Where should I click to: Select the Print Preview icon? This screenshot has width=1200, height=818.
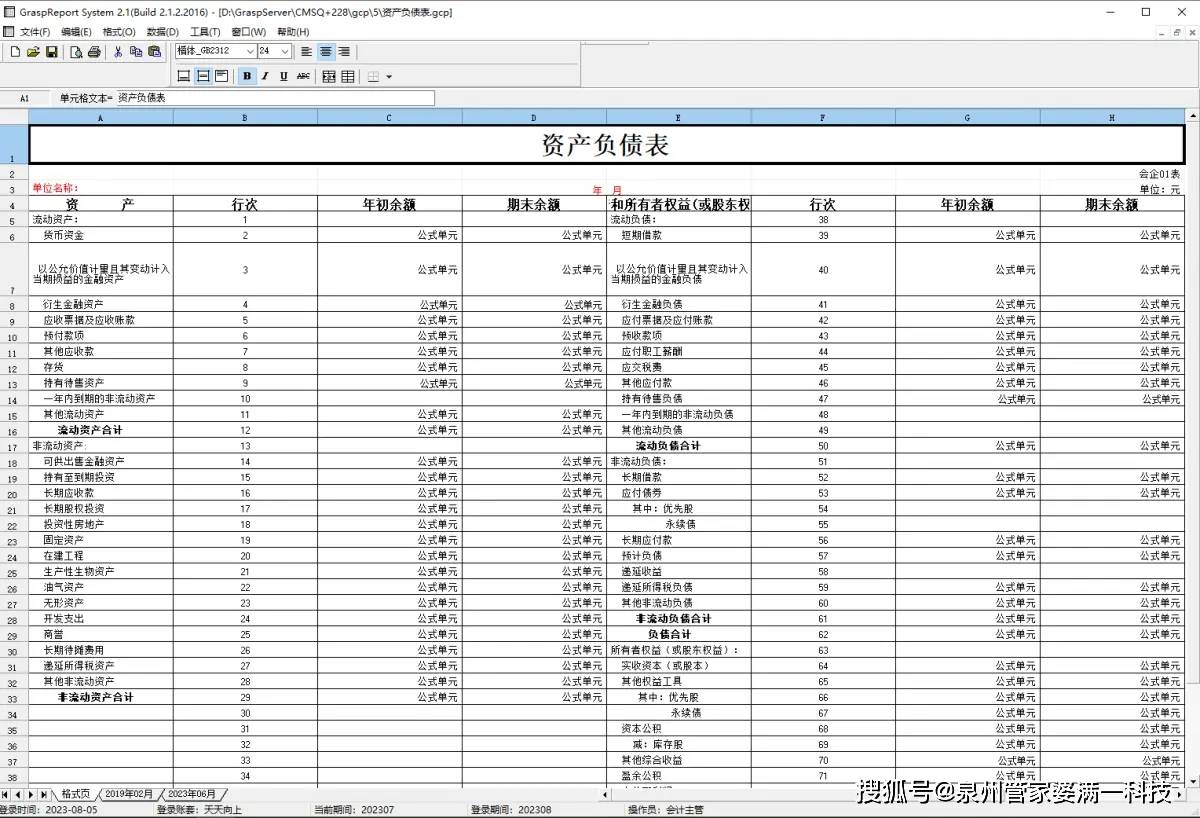click(77, 52)
